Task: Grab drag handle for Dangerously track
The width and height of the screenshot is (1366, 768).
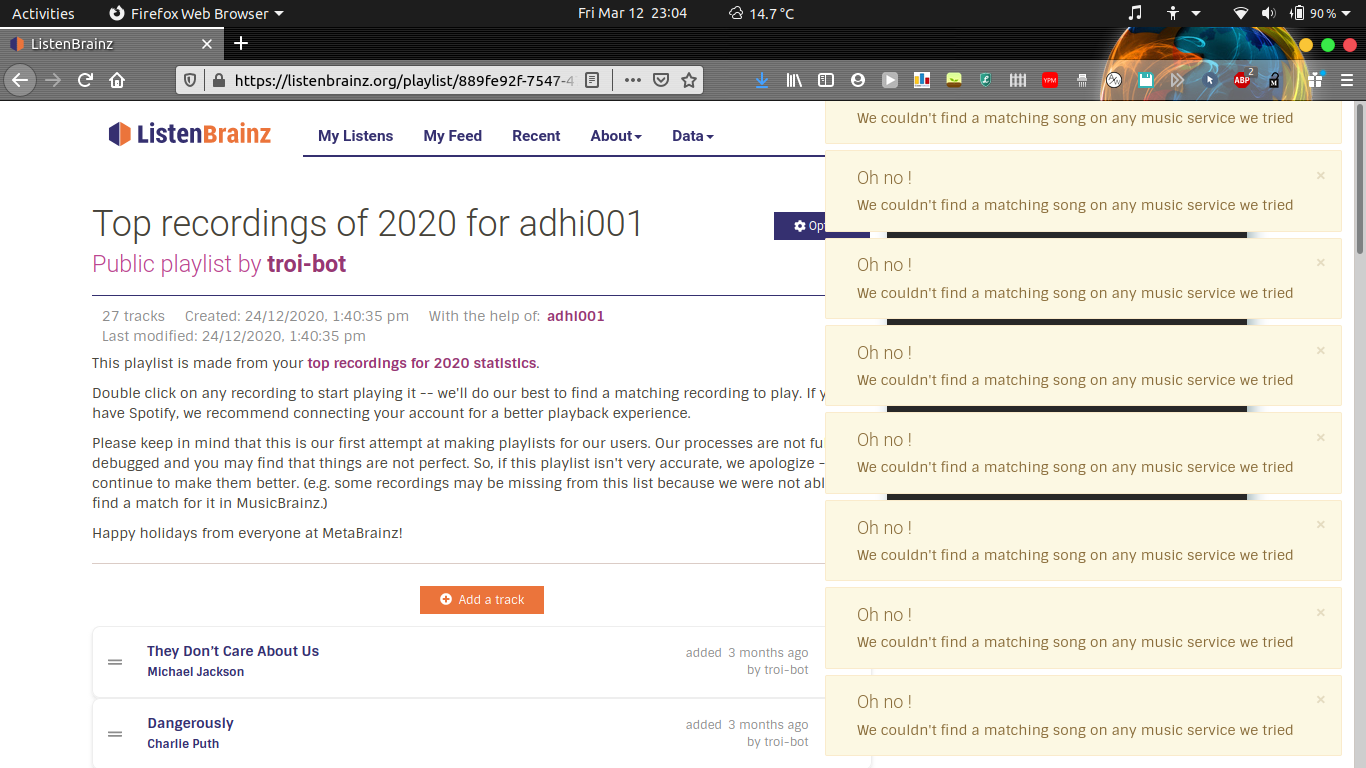Action: 115,734
